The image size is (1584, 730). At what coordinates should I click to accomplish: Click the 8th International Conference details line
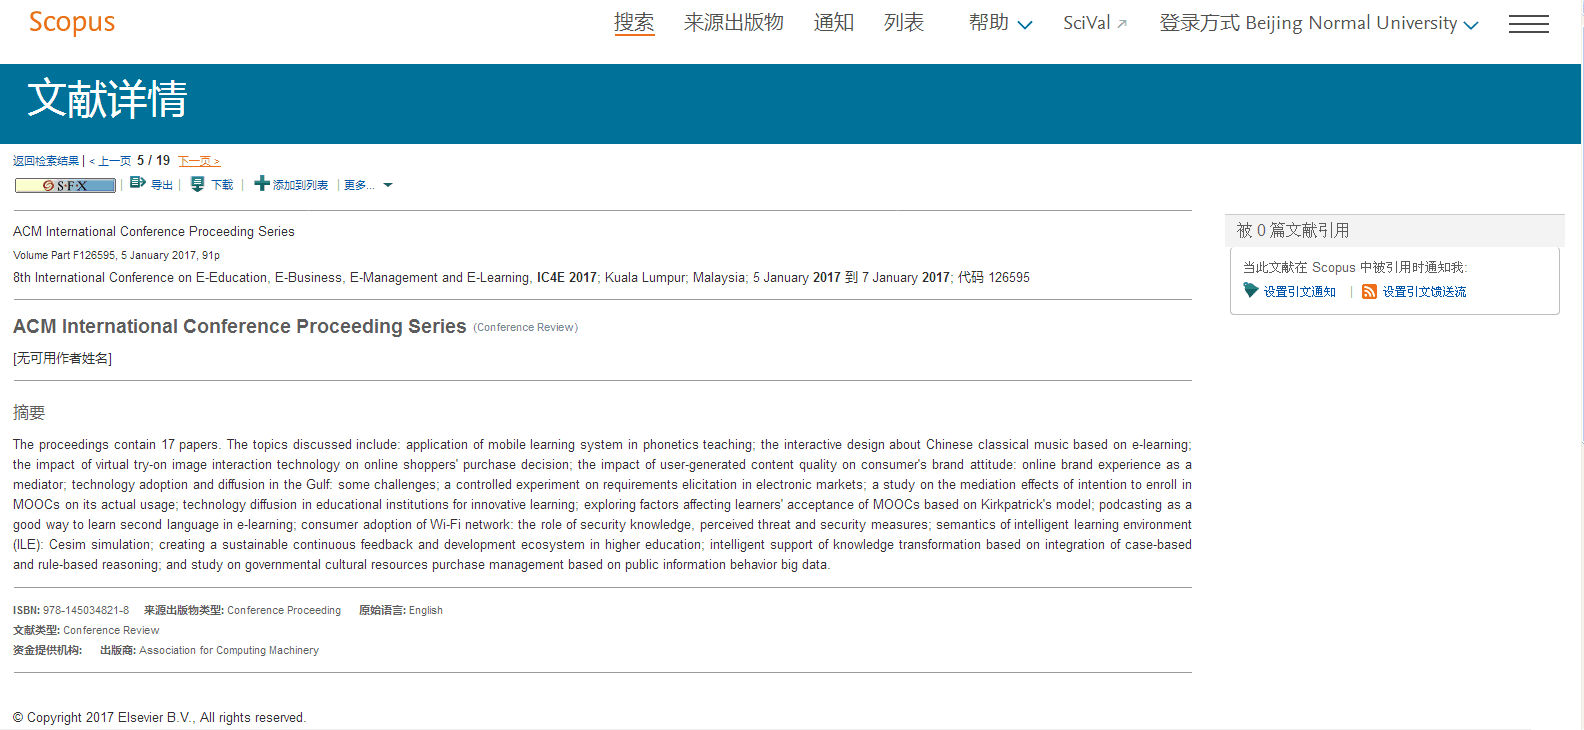pos(521,277)
